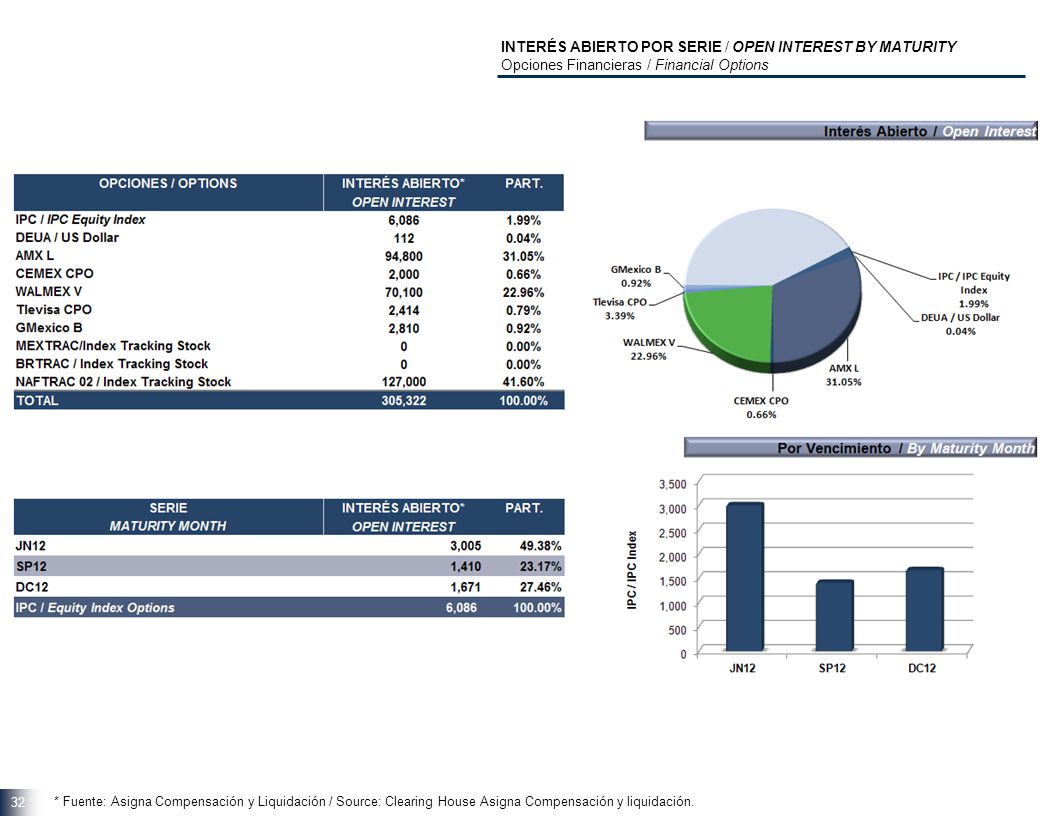Select 'IPC / Equity Index Options' total row

pos(289,607)
